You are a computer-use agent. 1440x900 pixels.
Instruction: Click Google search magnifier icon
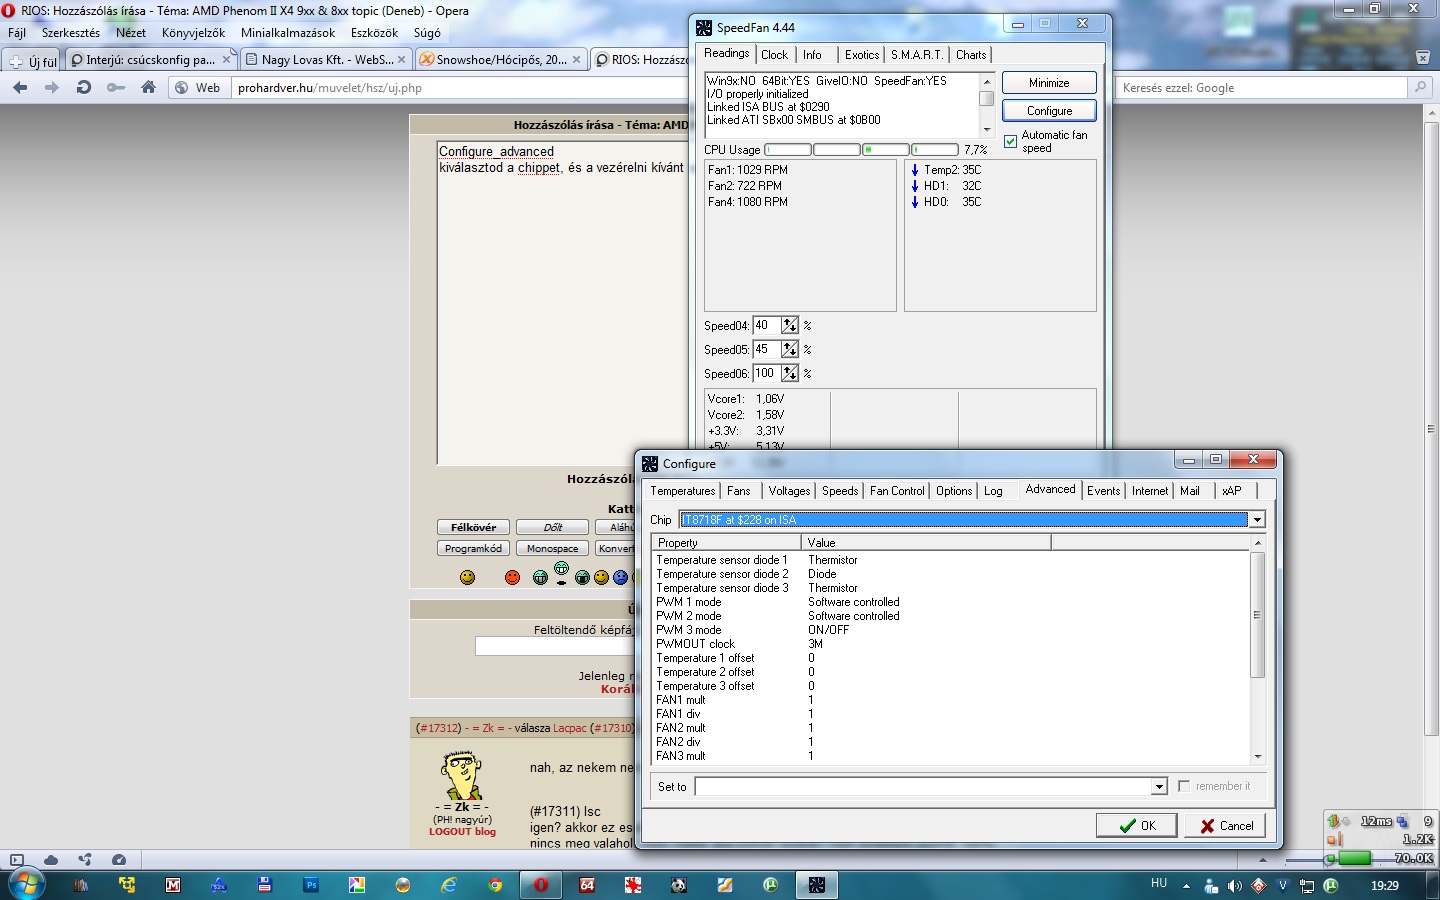(1420, 88)
